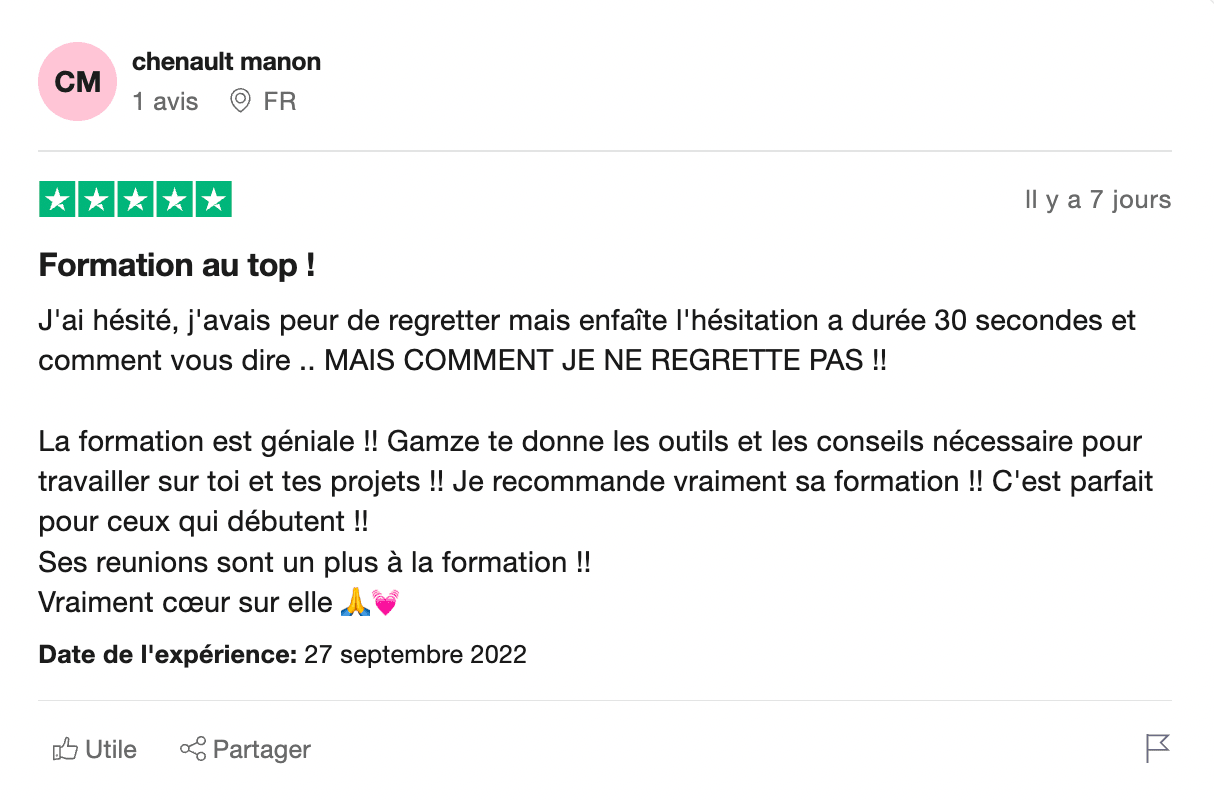Click the thumbs-up icon beside Utile

[65, 748]
